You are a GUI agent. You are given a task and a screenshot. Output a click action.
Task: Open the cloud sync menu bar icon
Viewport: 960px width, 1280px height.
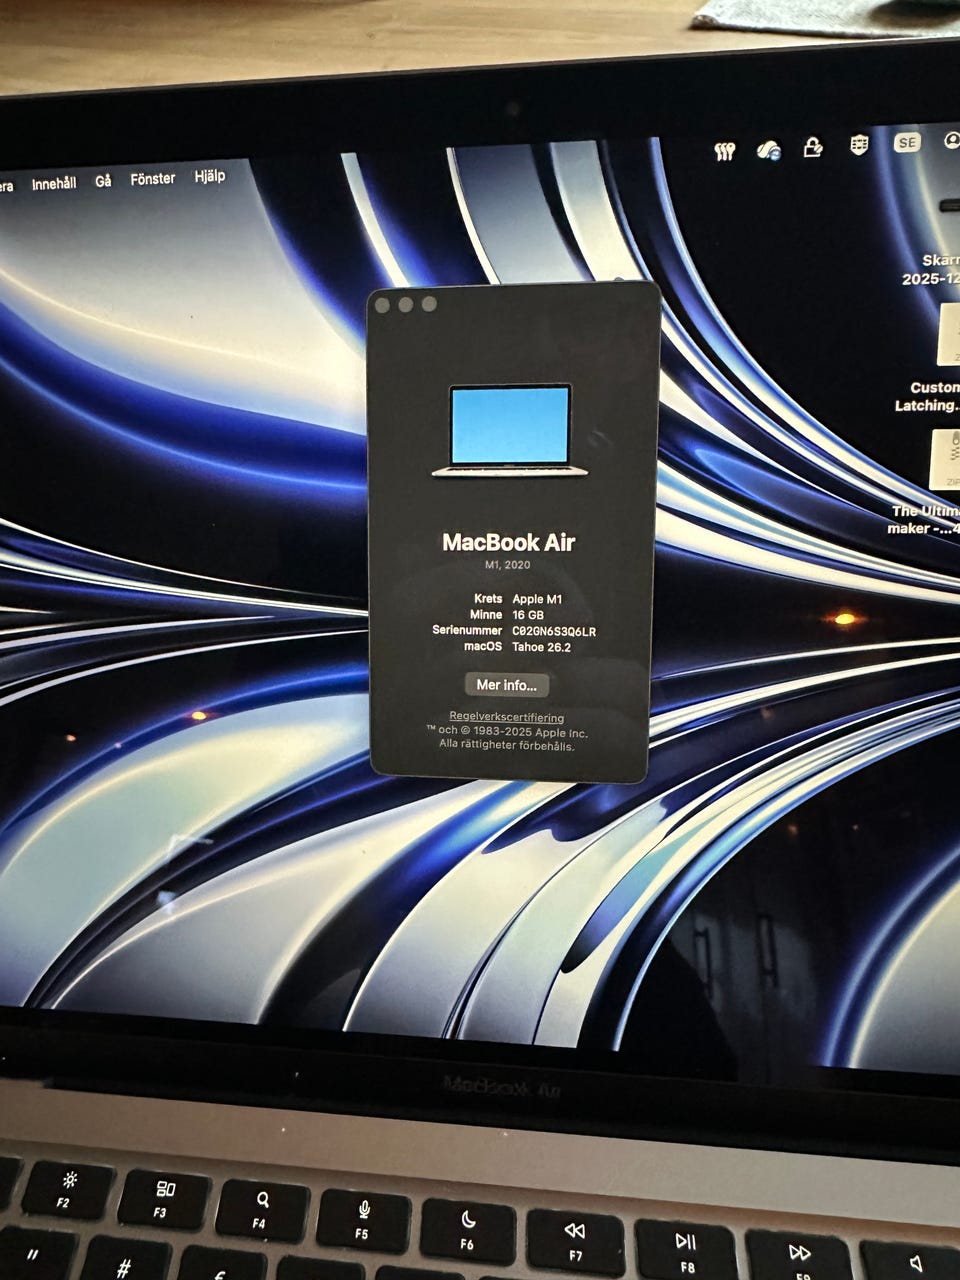point(768,150)
